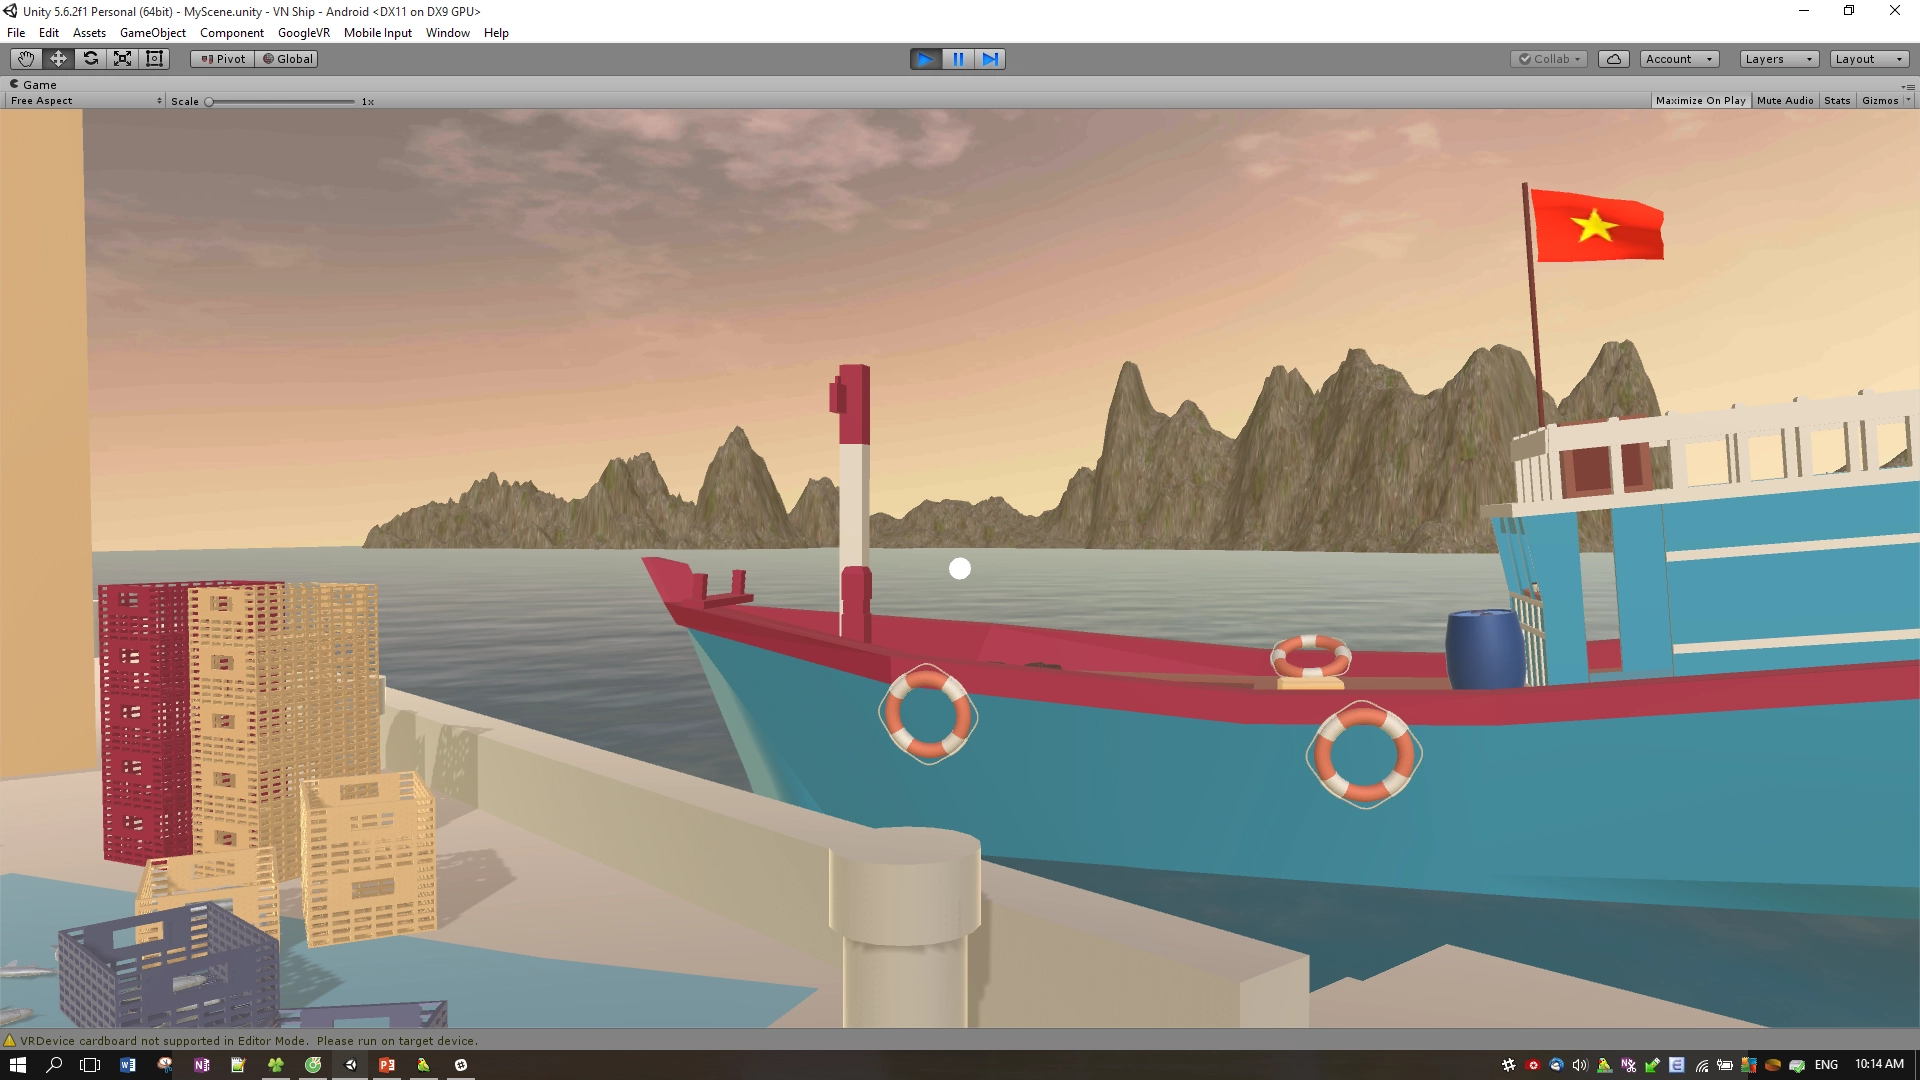Step forward one frame
This screenshot has height=1080, width=1920.
[990, 59]
